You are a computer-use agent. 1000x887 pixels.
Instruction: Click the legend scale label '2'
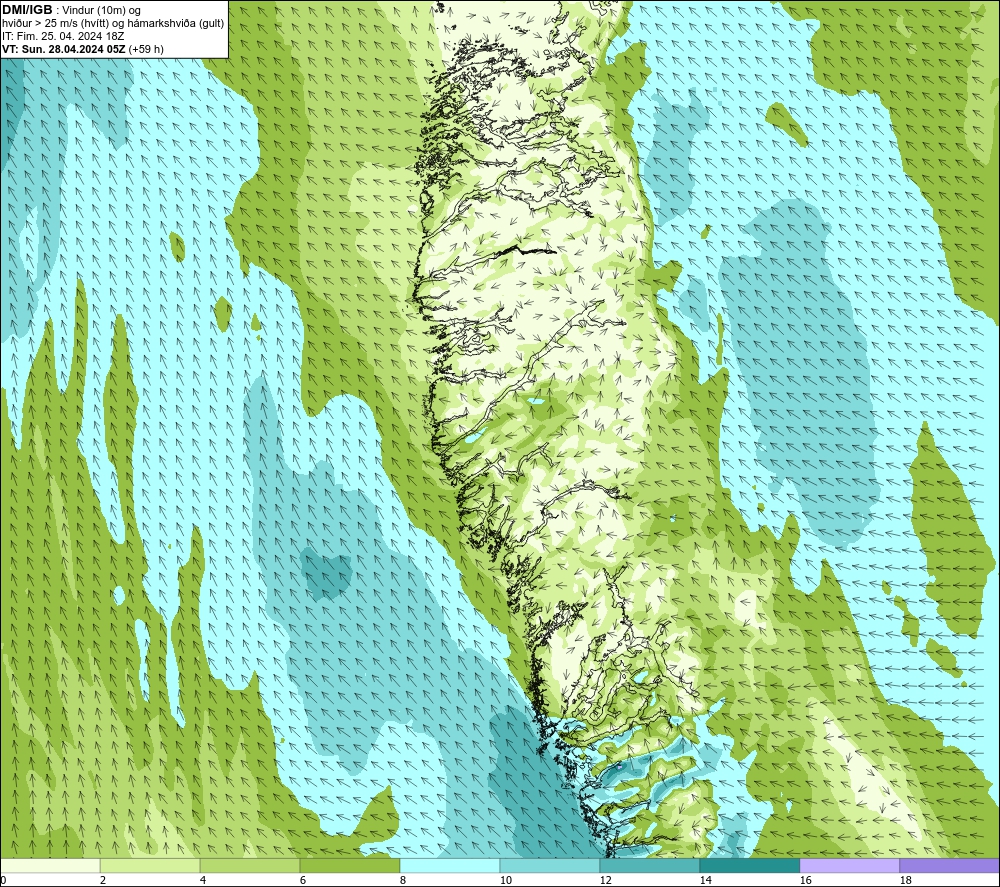pyautogui.click(x=103, y=881)
